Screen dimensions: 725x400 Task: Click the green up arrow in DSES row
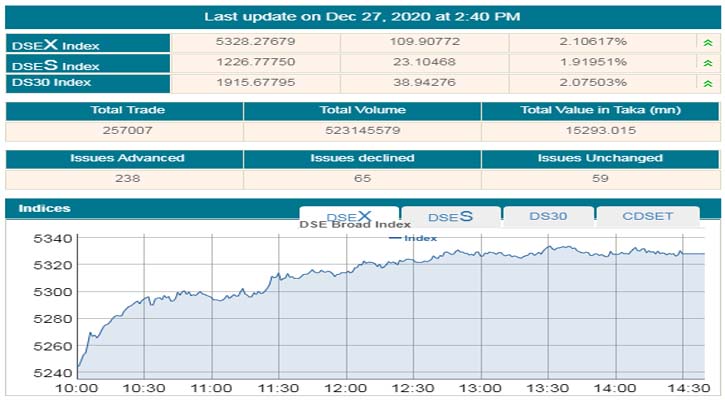[x=708, y=63]
